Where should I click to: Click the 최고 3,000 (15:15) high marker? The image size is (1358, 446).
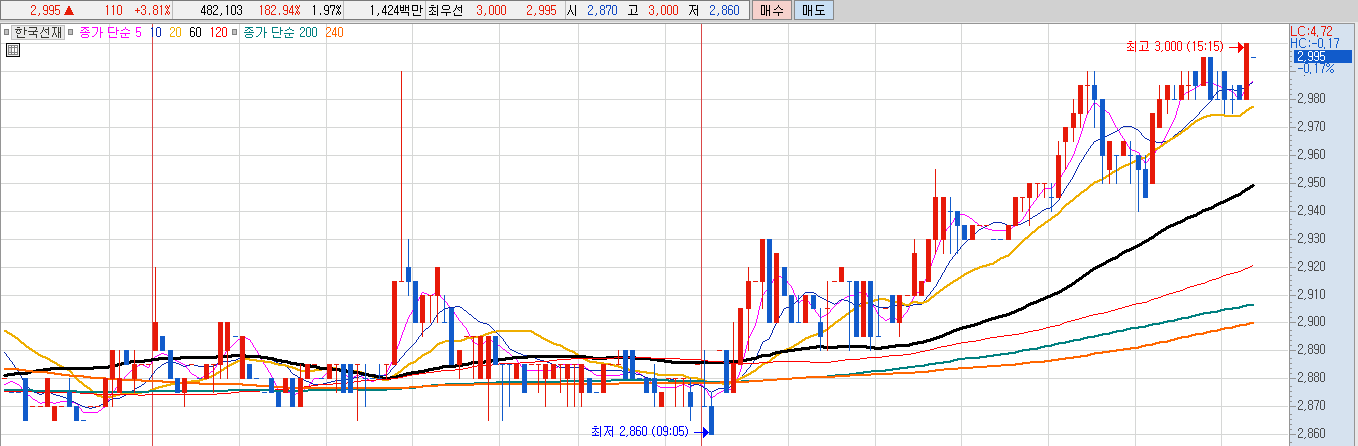coord(1175,47)
